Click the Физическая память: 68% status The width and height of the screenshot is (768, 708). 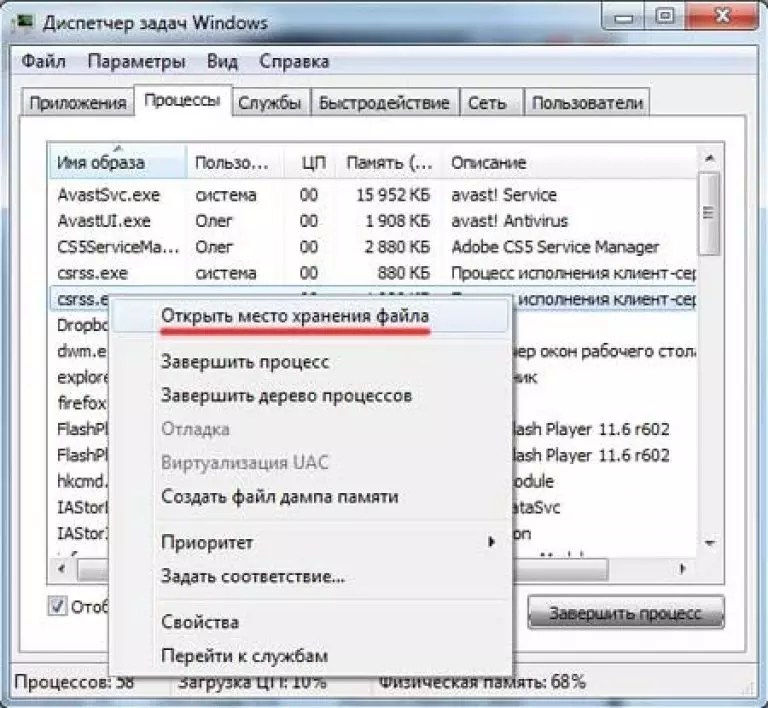click(x=482, y=682)
